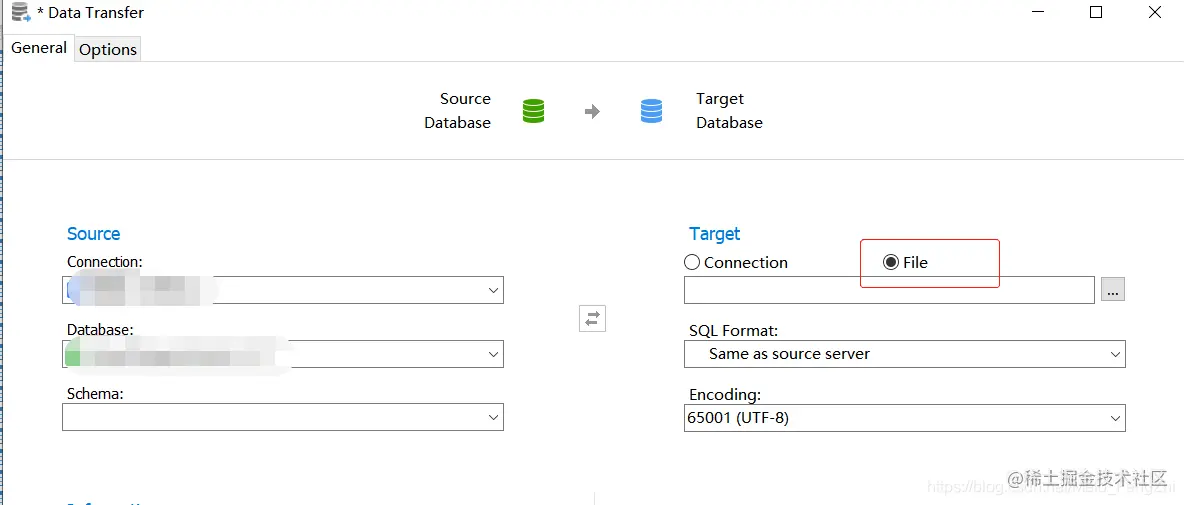Viewport: 1184px width, 505px height.
Task: Click the swap source and target button
Action: tap(593, 318)
